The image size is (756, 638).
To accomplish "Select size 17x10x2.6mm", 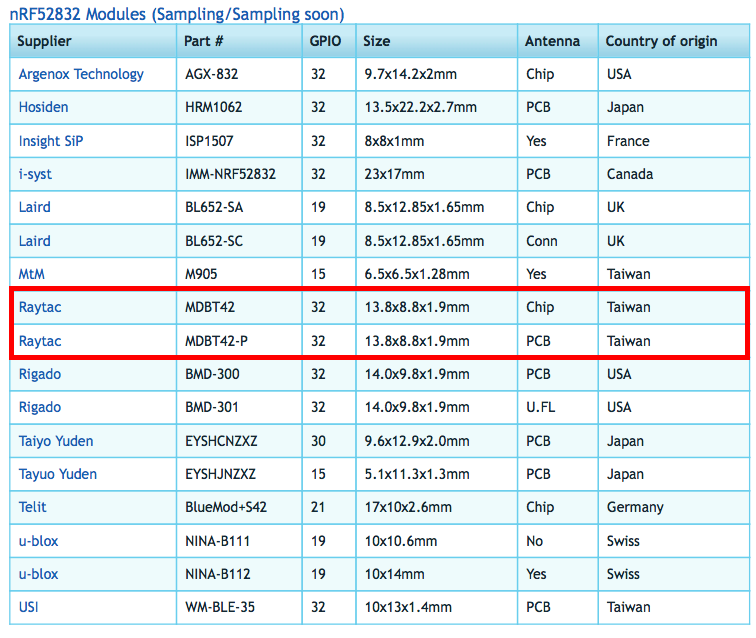I will click(x=408, y=507).
